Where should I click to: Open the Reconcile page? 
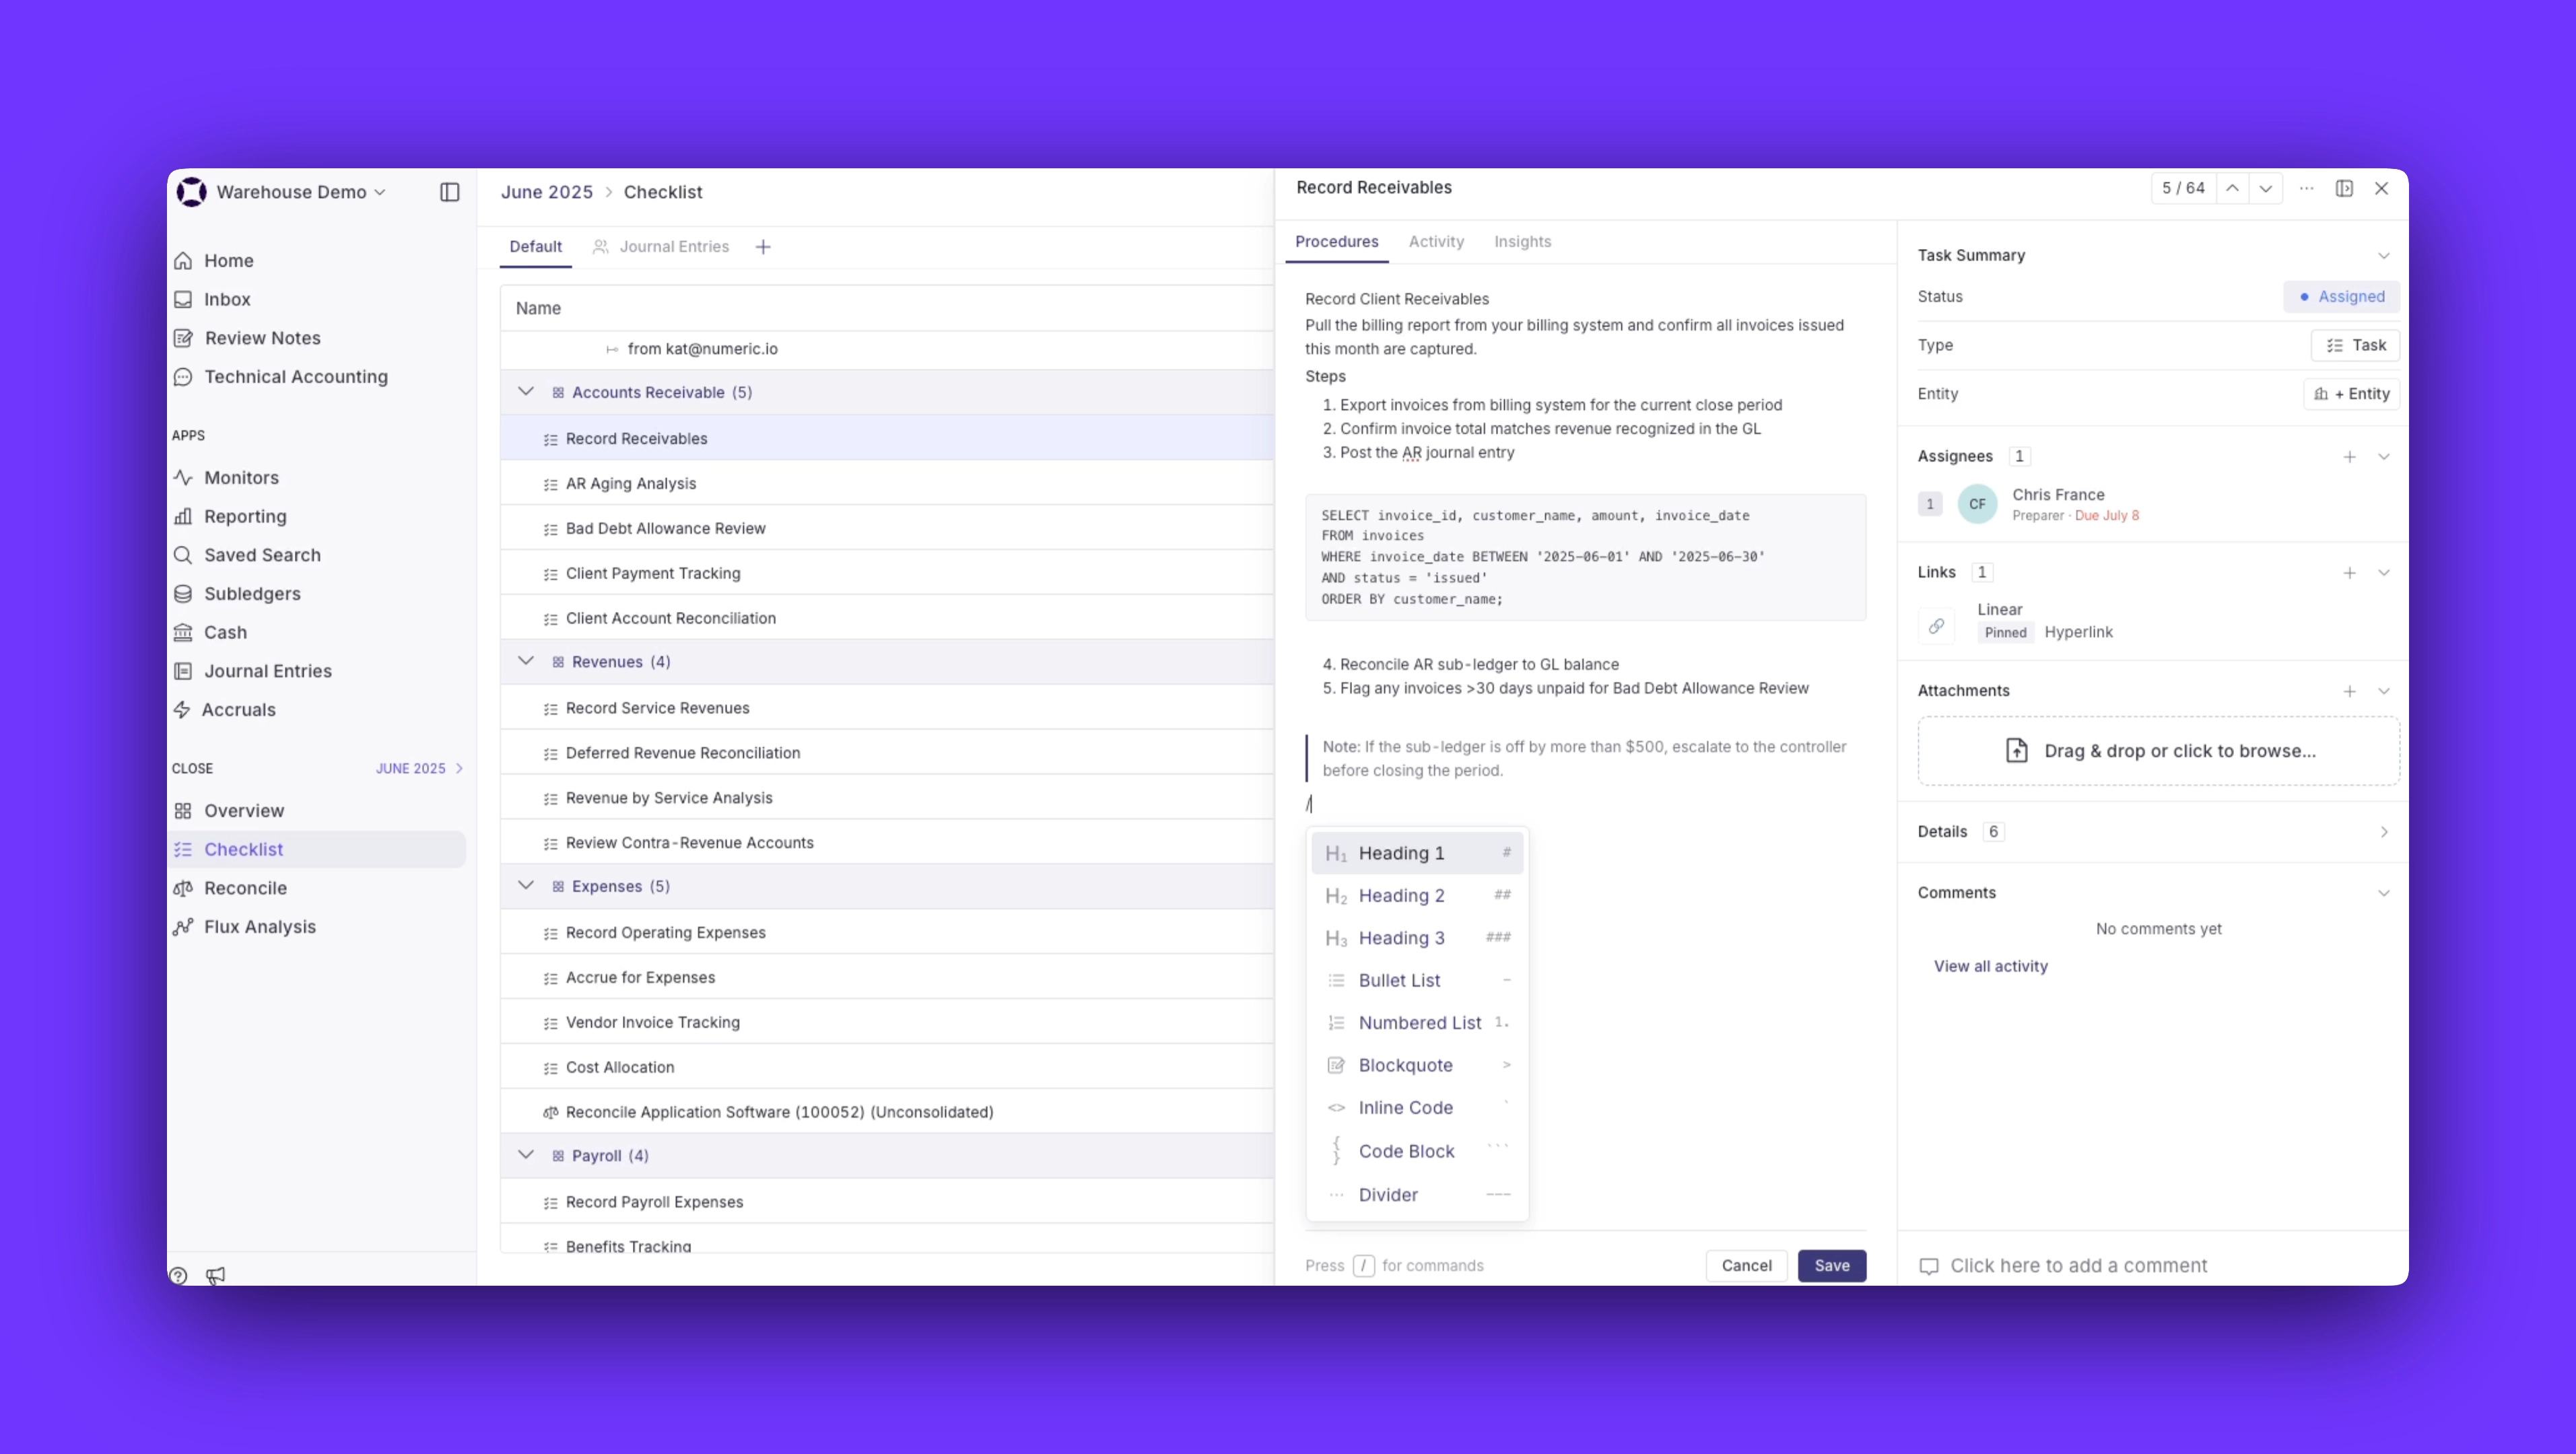click(x=245, y=888)
